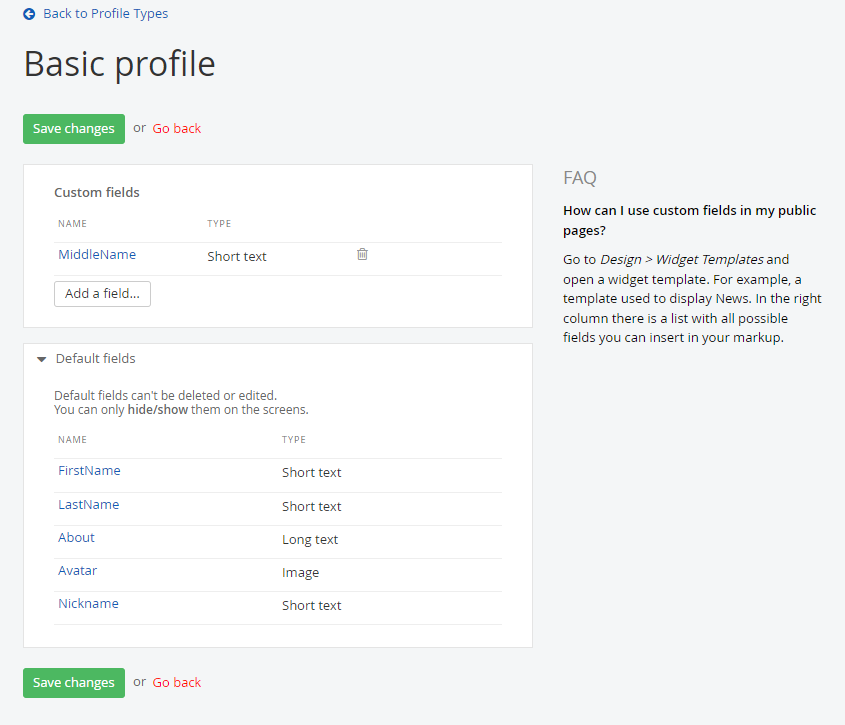The height and width of the screenshot is (725, 845).
Task: Click the back arrow circle icon
Action: [29, 14]
